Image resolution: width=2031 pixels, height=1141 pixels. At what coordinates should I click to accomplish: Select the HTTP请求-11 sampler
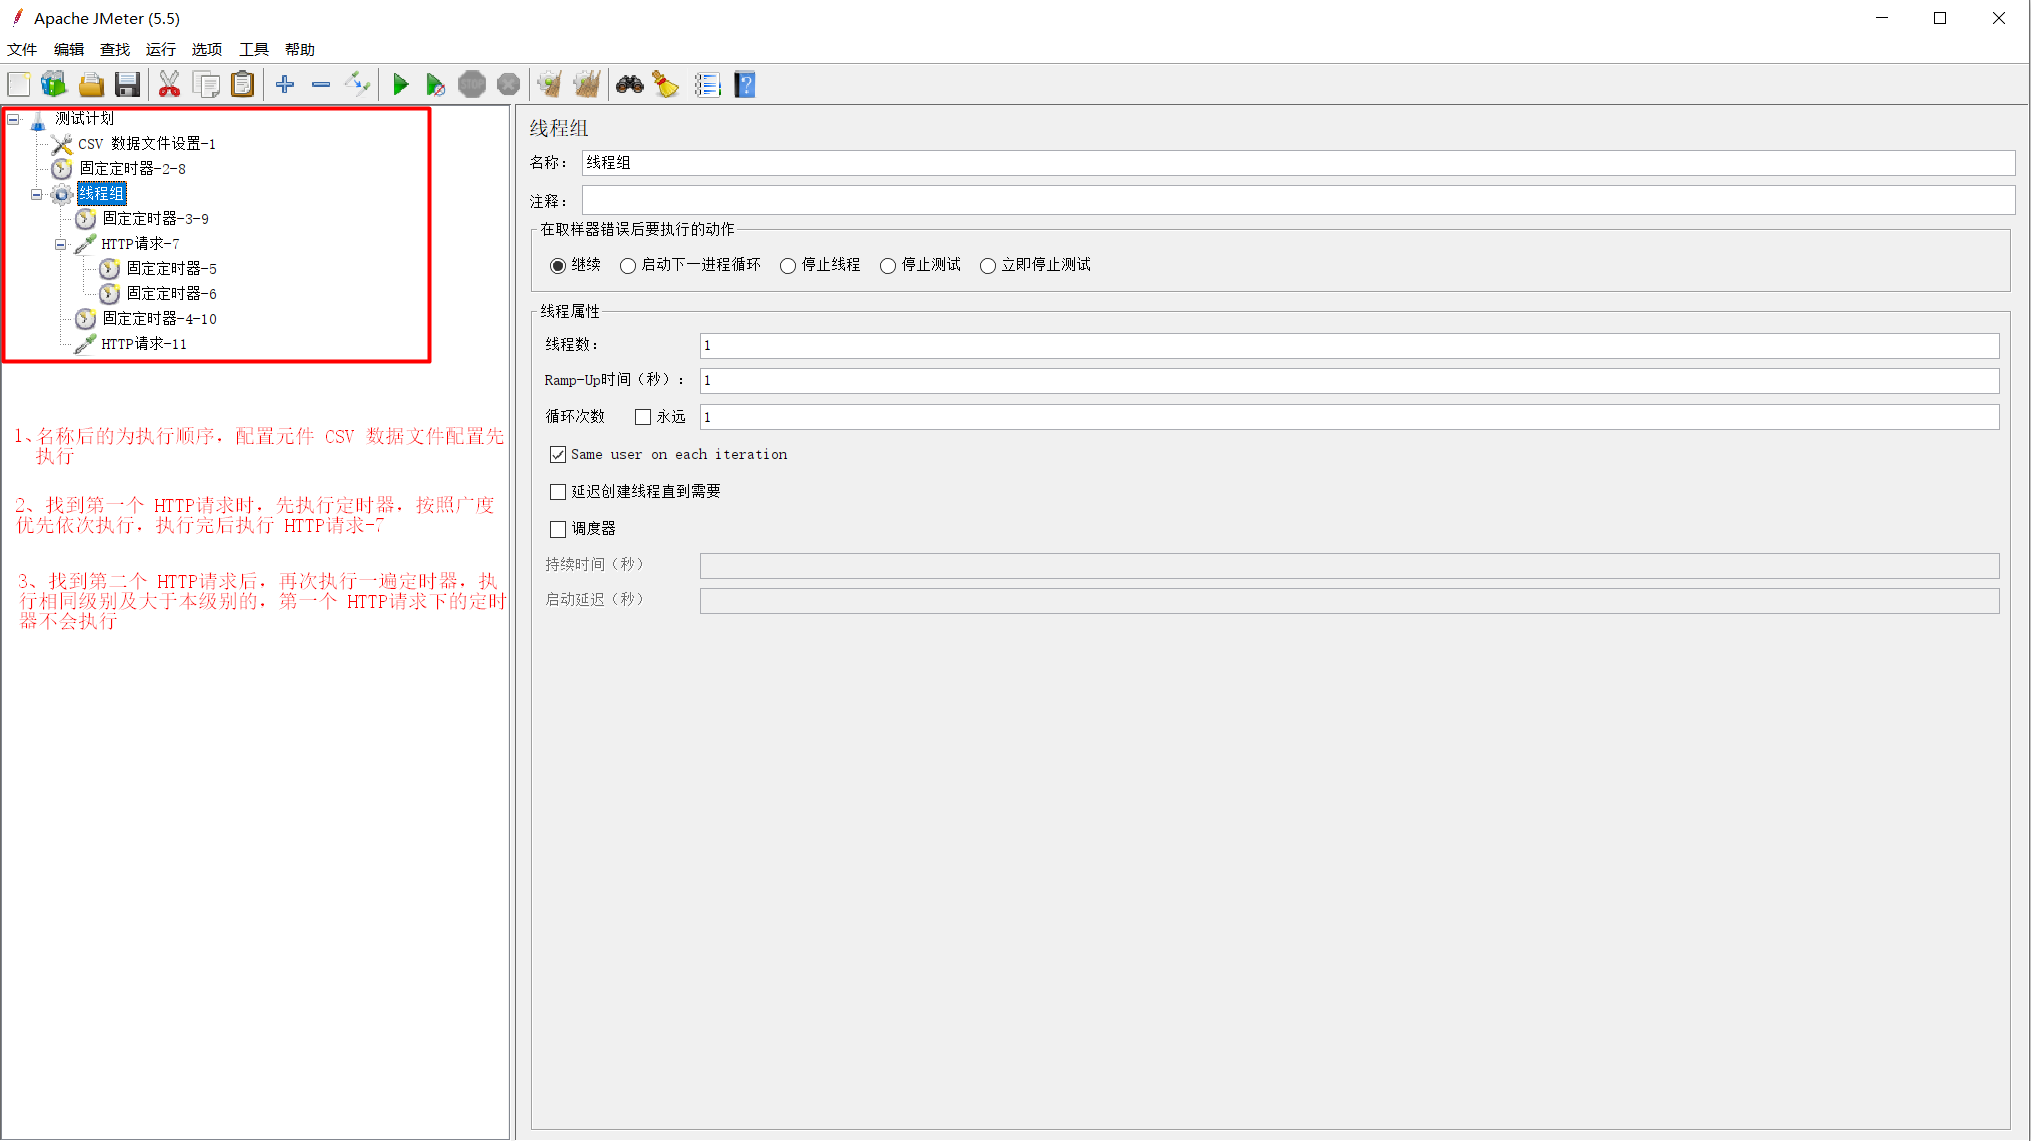click(x=144, y=344)
